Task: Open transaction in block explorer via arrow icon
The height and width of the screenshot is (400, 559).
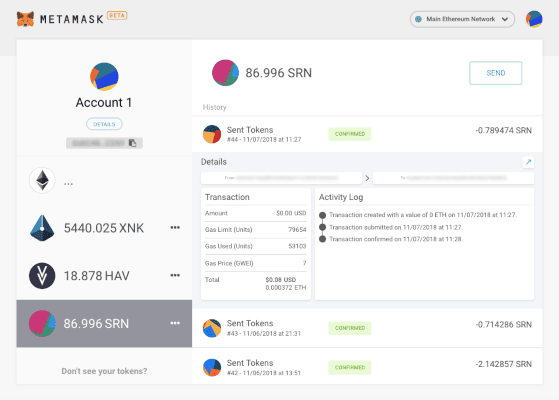Action: tap(528, 162)
